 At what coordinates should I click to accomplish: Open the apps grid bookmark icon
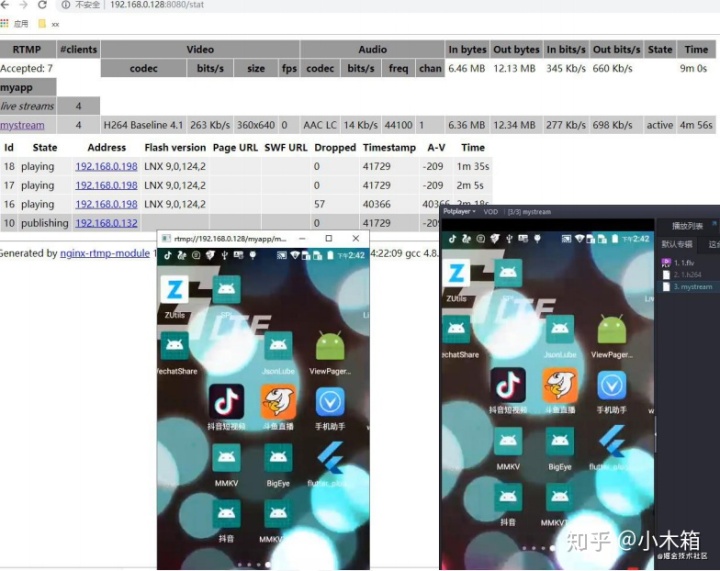pos(5,23)
